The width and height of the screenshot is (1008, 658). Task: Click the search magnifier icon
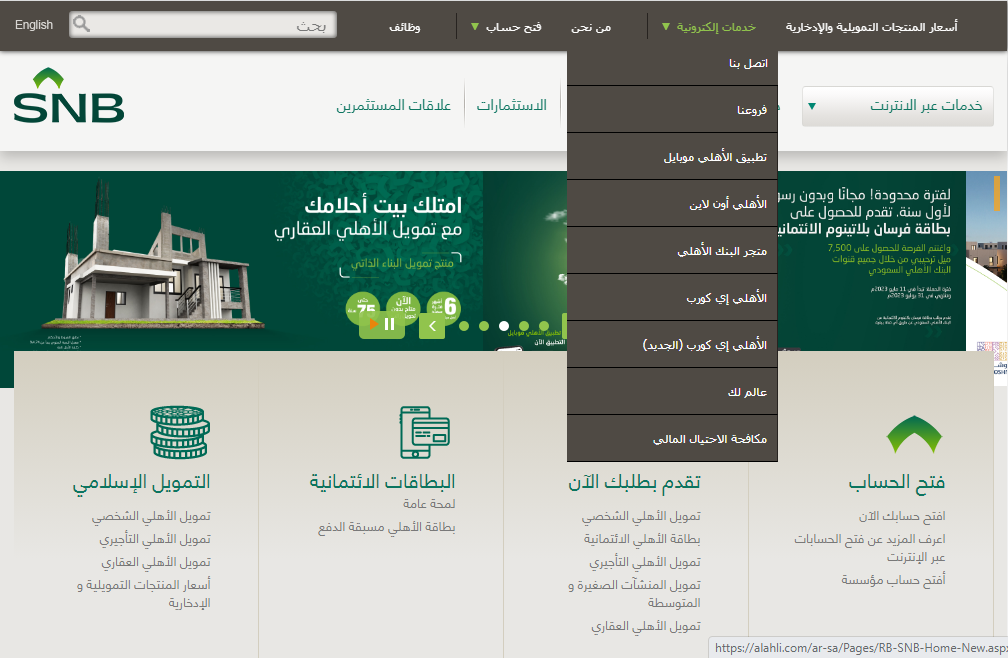[x=82, y=24]
